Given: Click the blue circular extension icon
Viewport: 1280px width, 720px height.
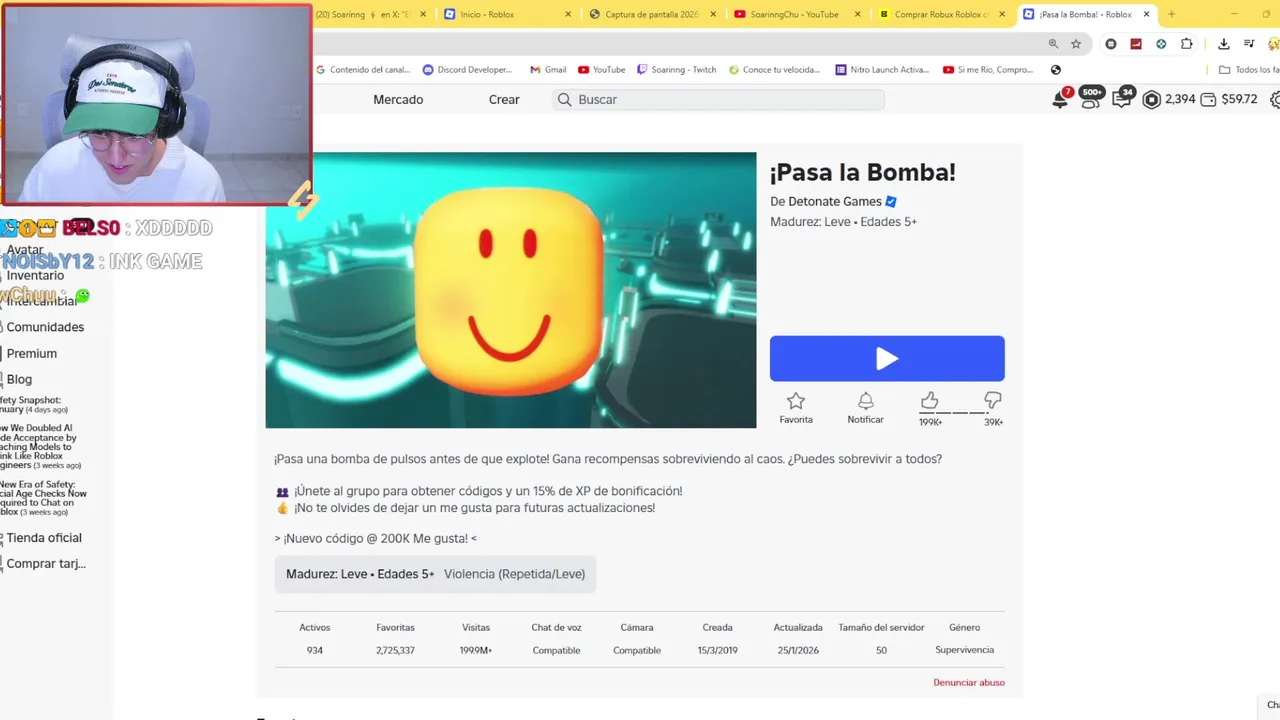Looking at the screenshot, I should (1161, 44).
